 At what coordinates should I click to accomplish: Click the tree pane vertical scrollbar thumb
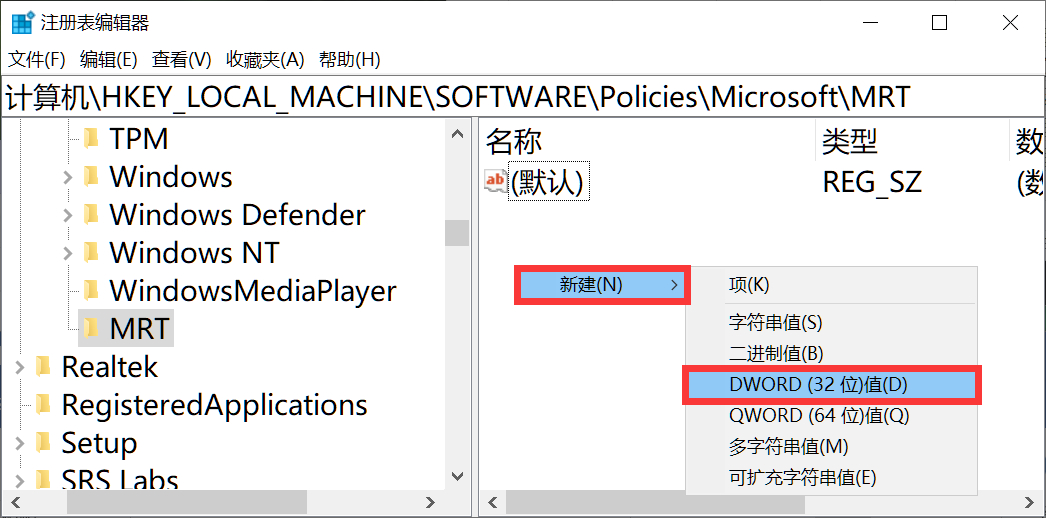click(457, 233)
